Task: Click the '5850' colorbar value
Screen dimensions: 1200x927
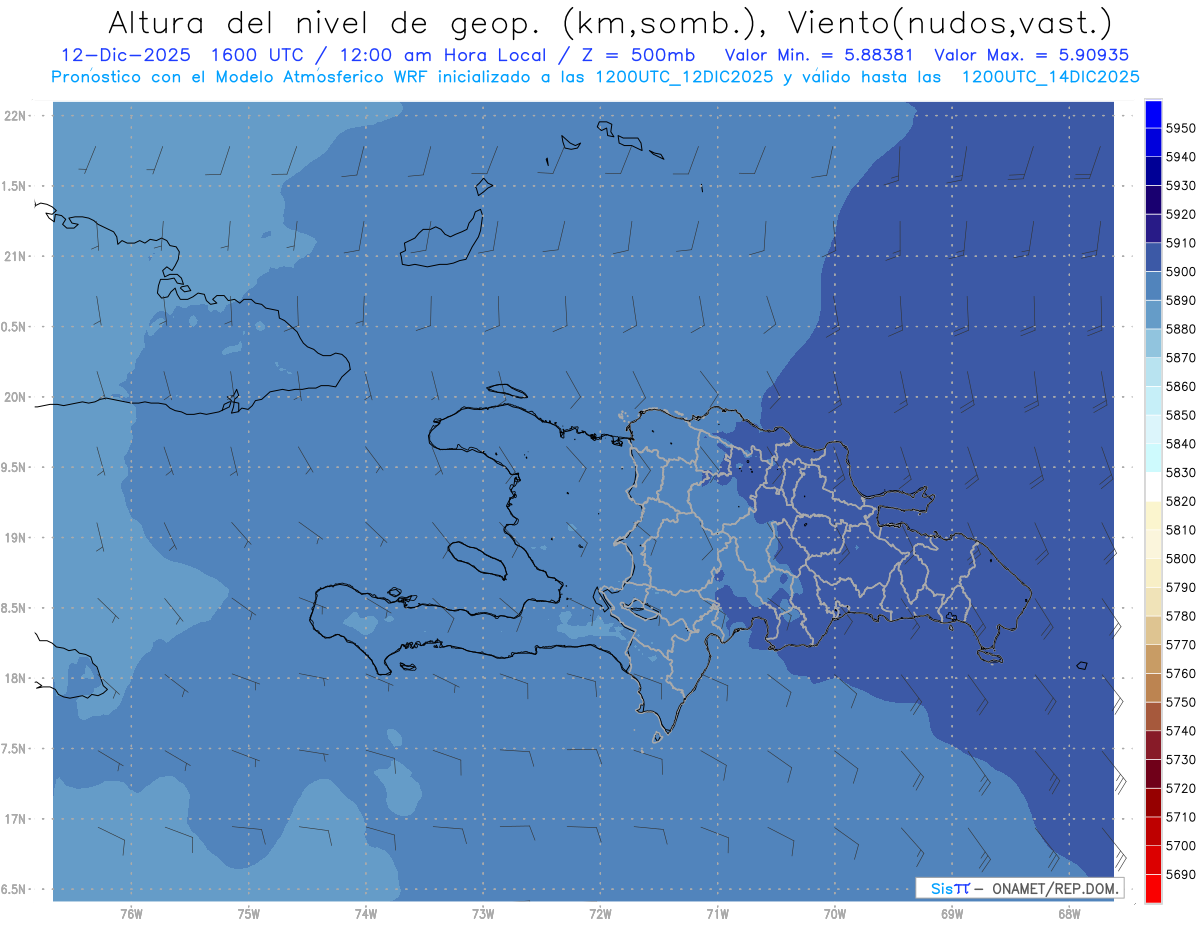Action: click(1181, 415)
